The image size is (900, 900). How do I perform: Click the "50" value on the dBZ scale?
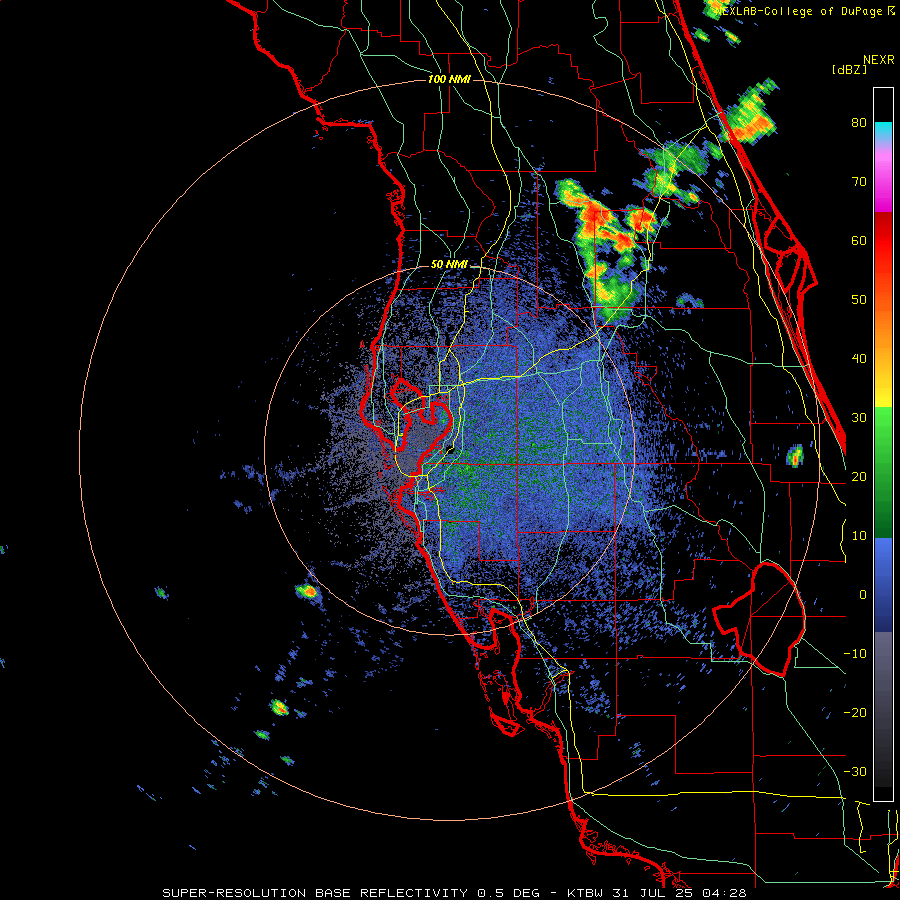(859, 300)
